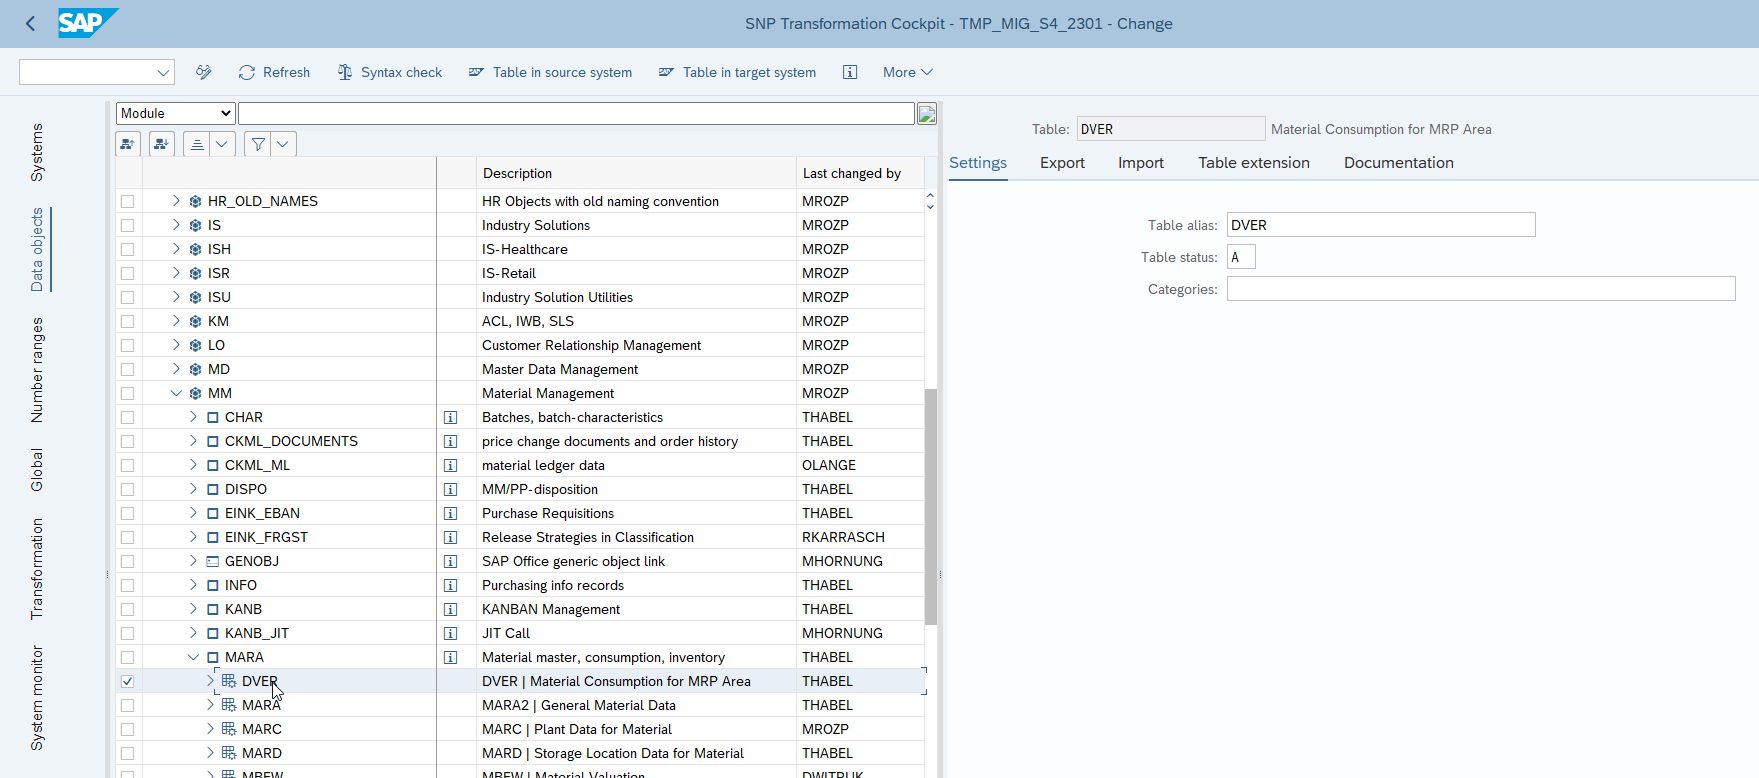The height and width of the screenshot is (778, 1759).
Task: Open the More menu
Action: pos(907,72)
